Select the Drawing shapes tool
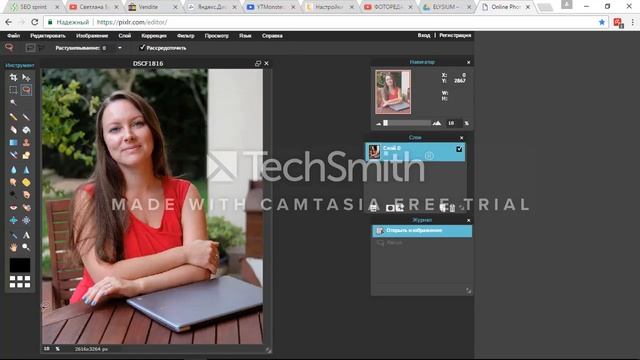The image size is (640, 360). point(26,155)
